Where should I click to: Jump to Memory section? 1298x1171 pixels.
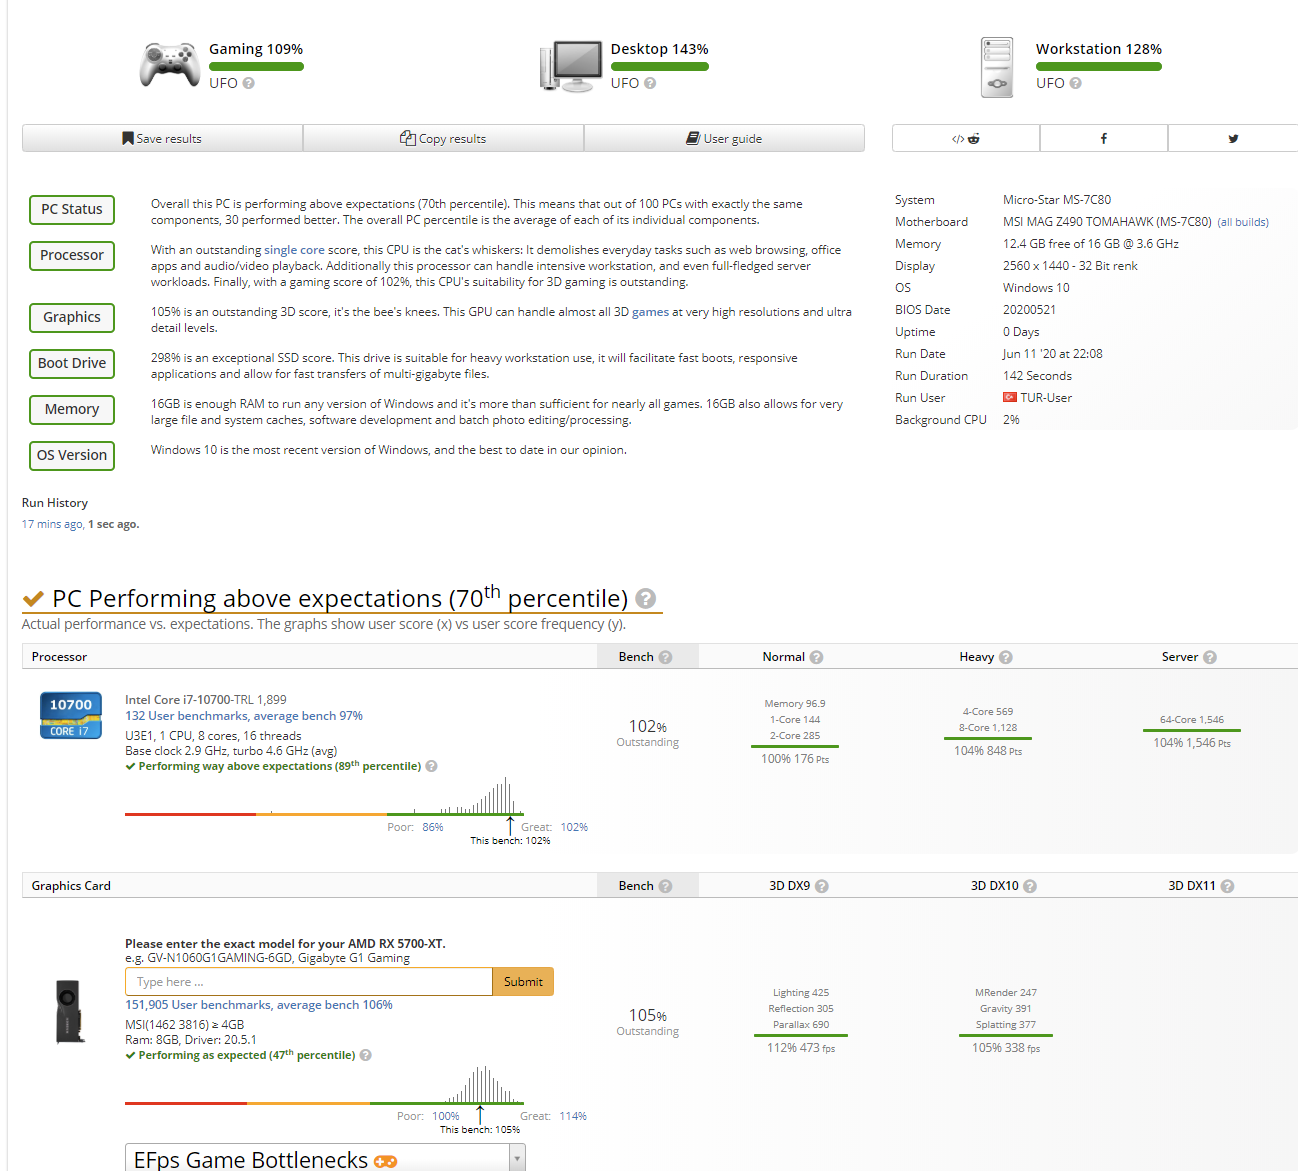coord(72,410)
